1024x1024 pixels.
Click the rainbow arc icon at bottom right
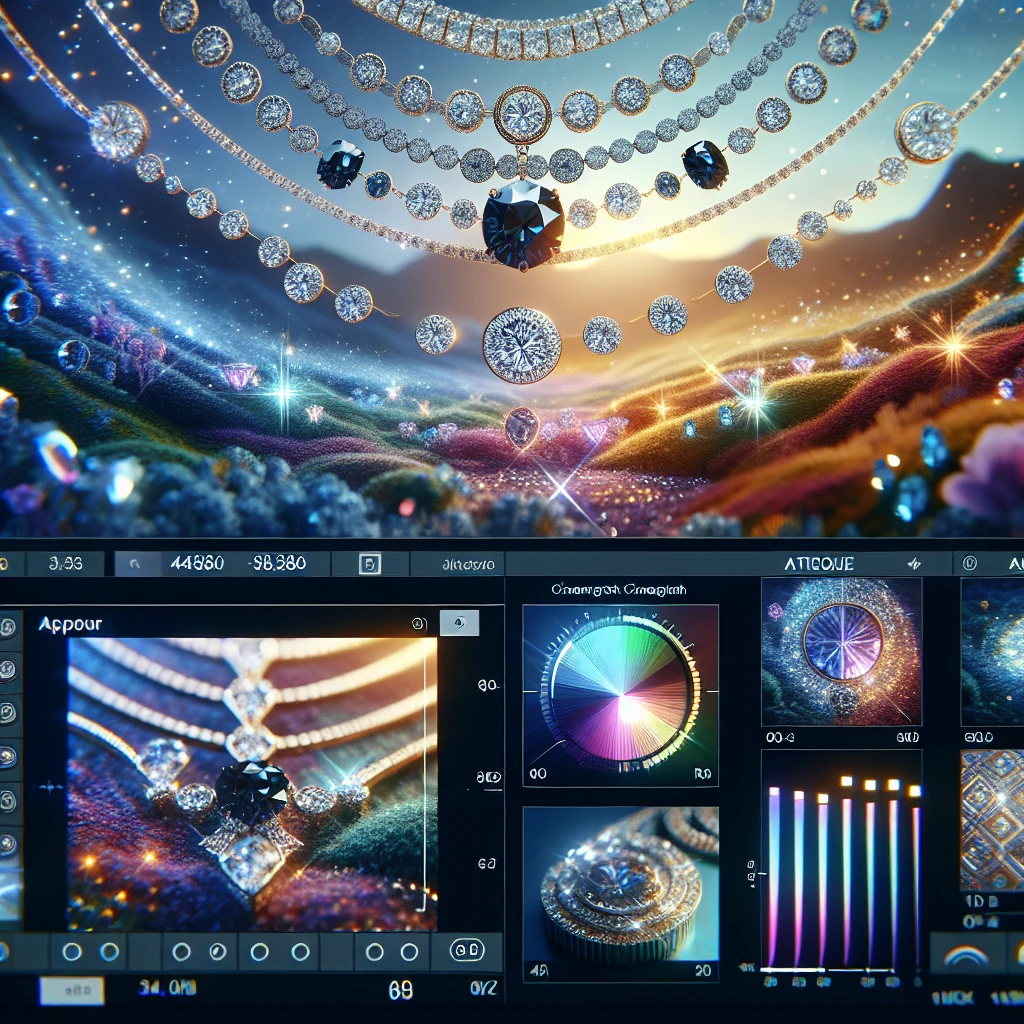966,955
